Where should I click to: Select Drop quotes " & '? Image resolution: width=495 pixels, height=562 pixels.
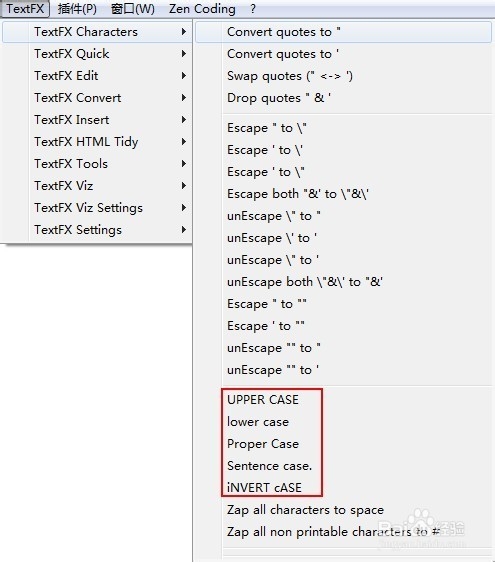(x=344, y=98)
